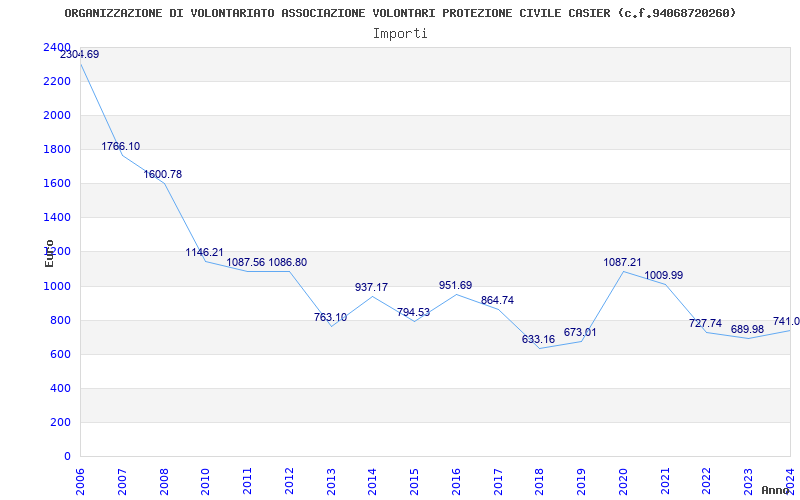Viewport: 800px width, 500px height.
Task: Click the x-axis year 2017
Action: tap(498, 481)
